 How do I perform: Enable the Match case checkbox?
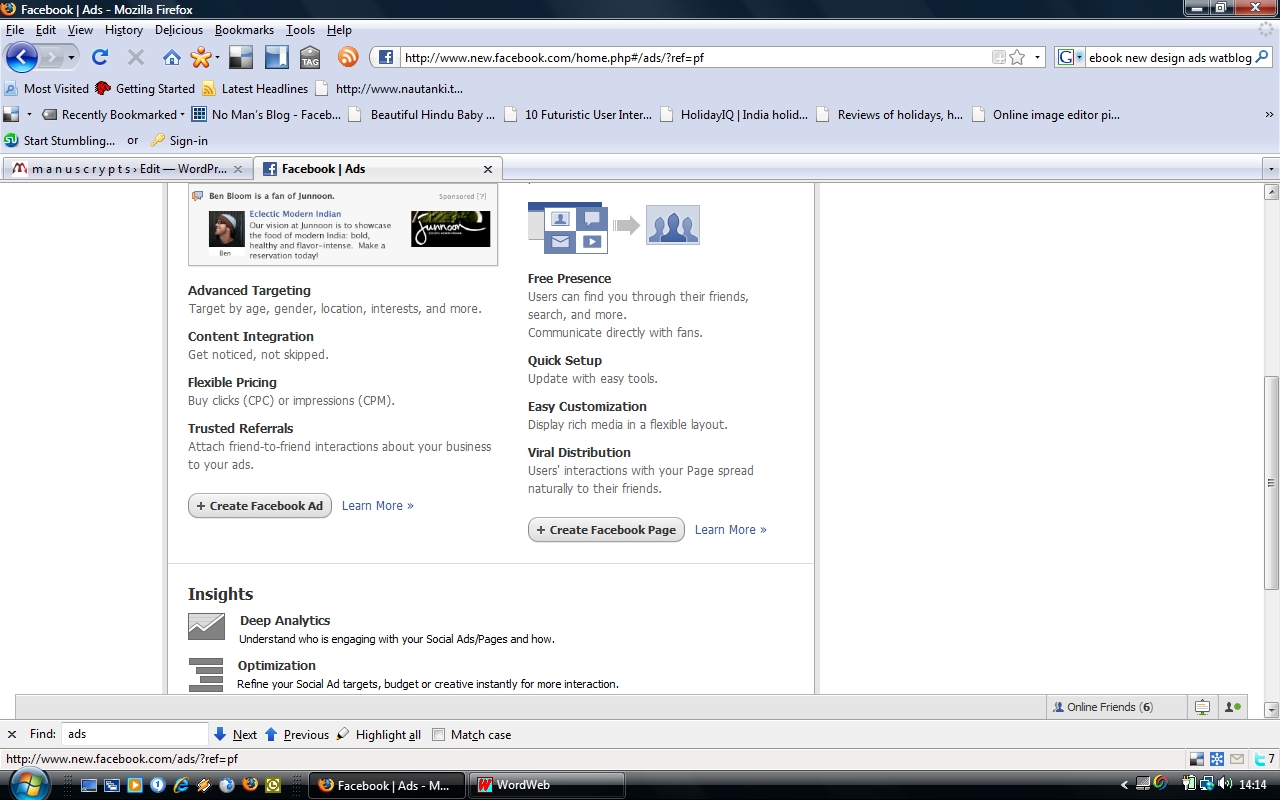pos(438,735)
